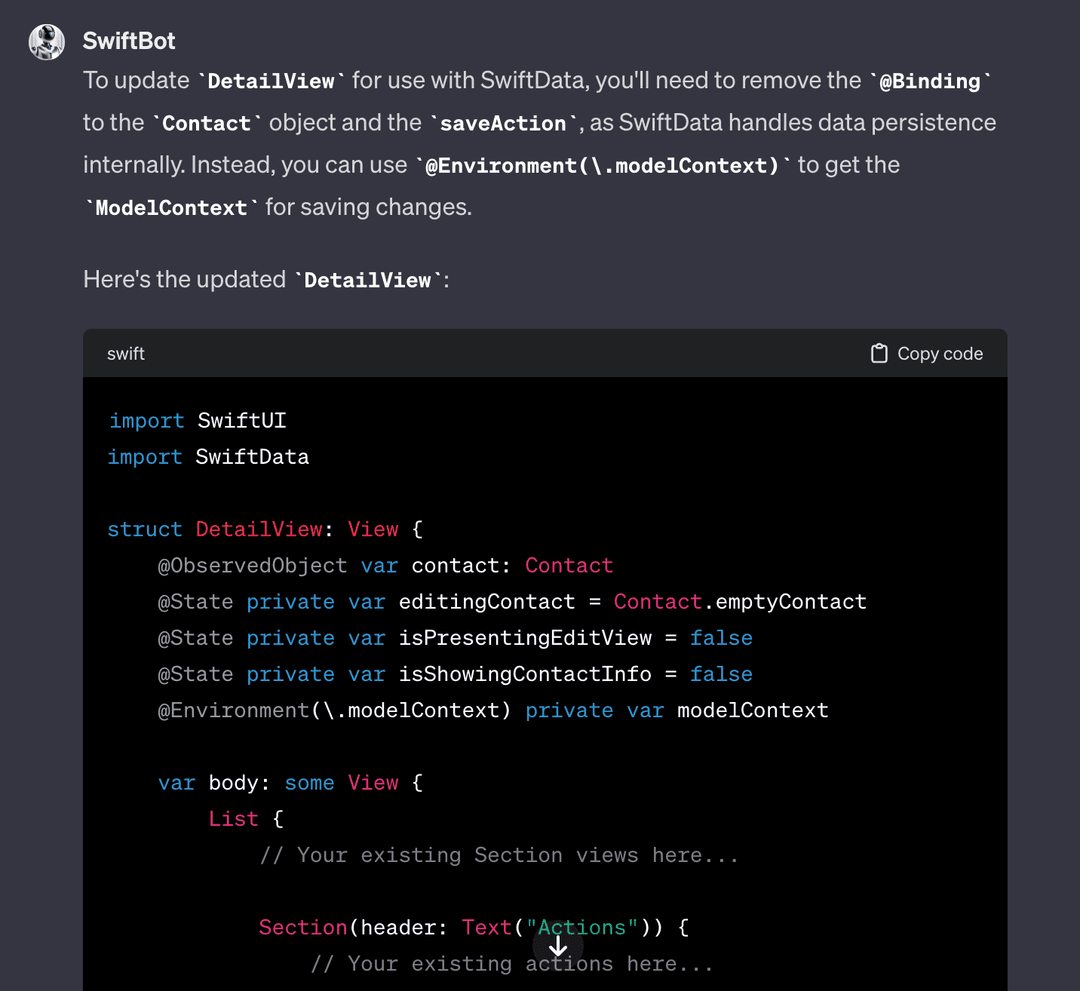
Task: Click the 'import SwiftUI' code line
Action: (198, 420)
